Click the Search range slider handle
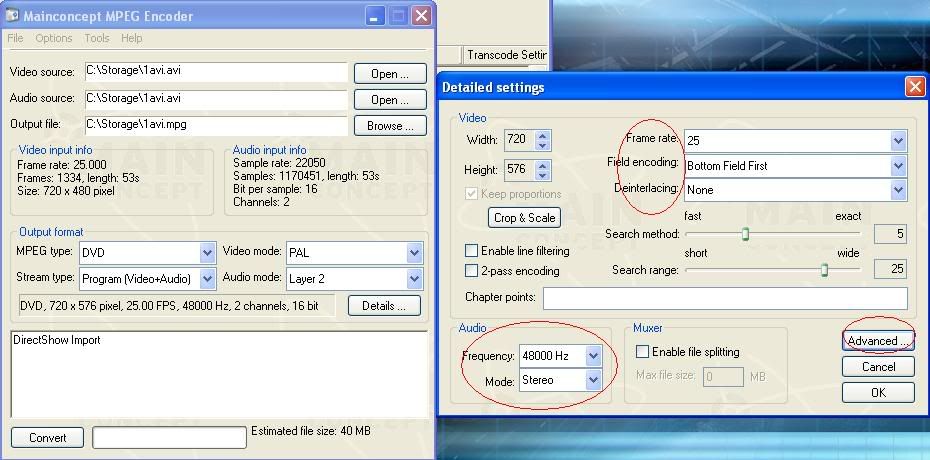 [x=824, y=270]
